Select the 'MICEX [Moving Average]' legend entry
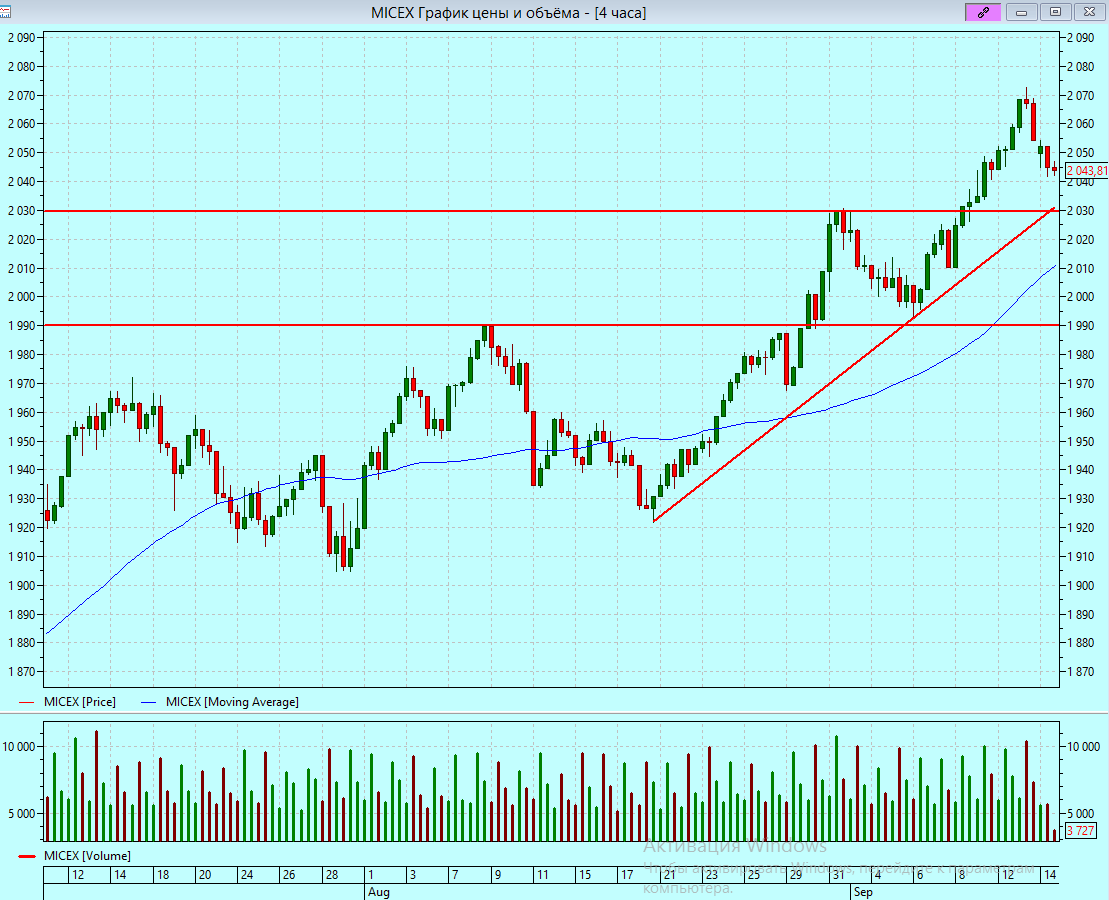The height and width of the screenshot is (900, 1109). (x=233, y=702)
